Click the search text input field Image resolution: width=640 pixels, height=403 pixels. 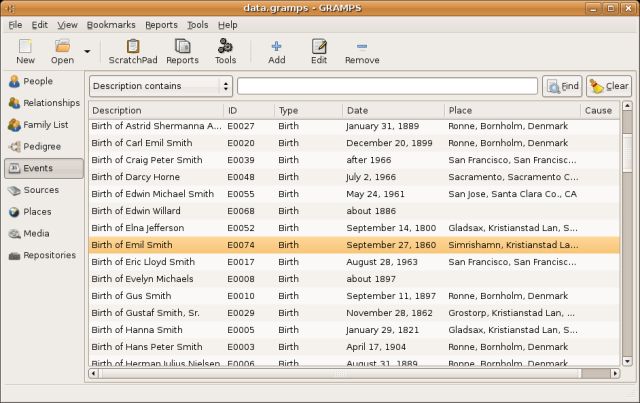(x=387, y=86)
